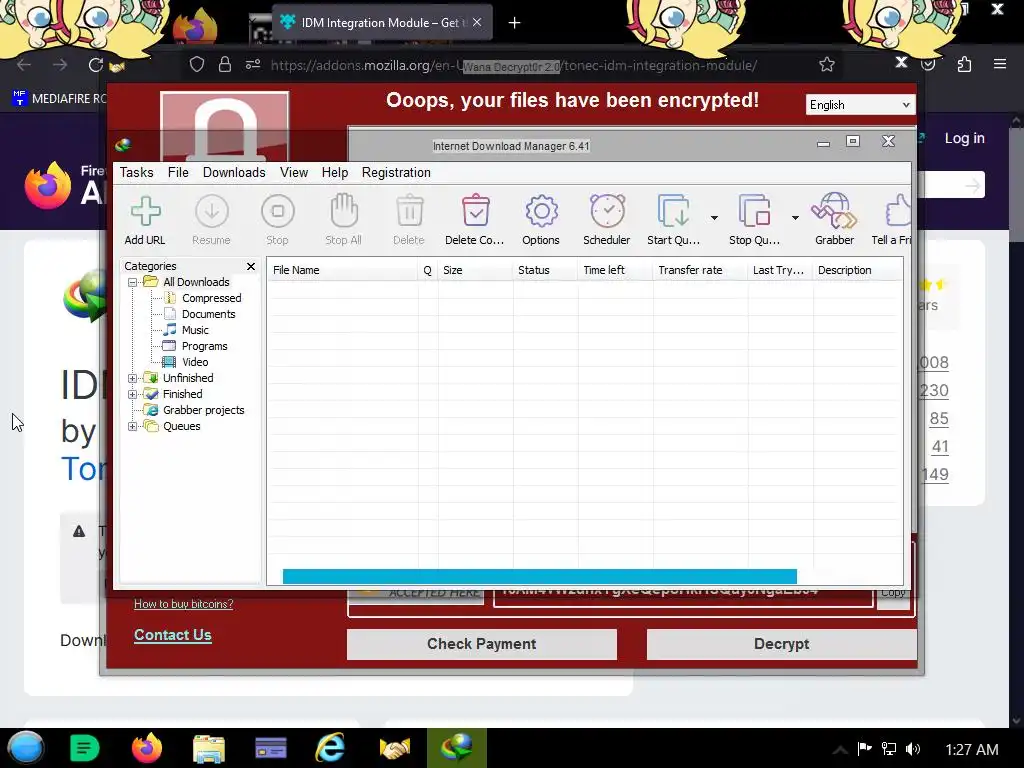Close the Categories panel

click(251, 266)
